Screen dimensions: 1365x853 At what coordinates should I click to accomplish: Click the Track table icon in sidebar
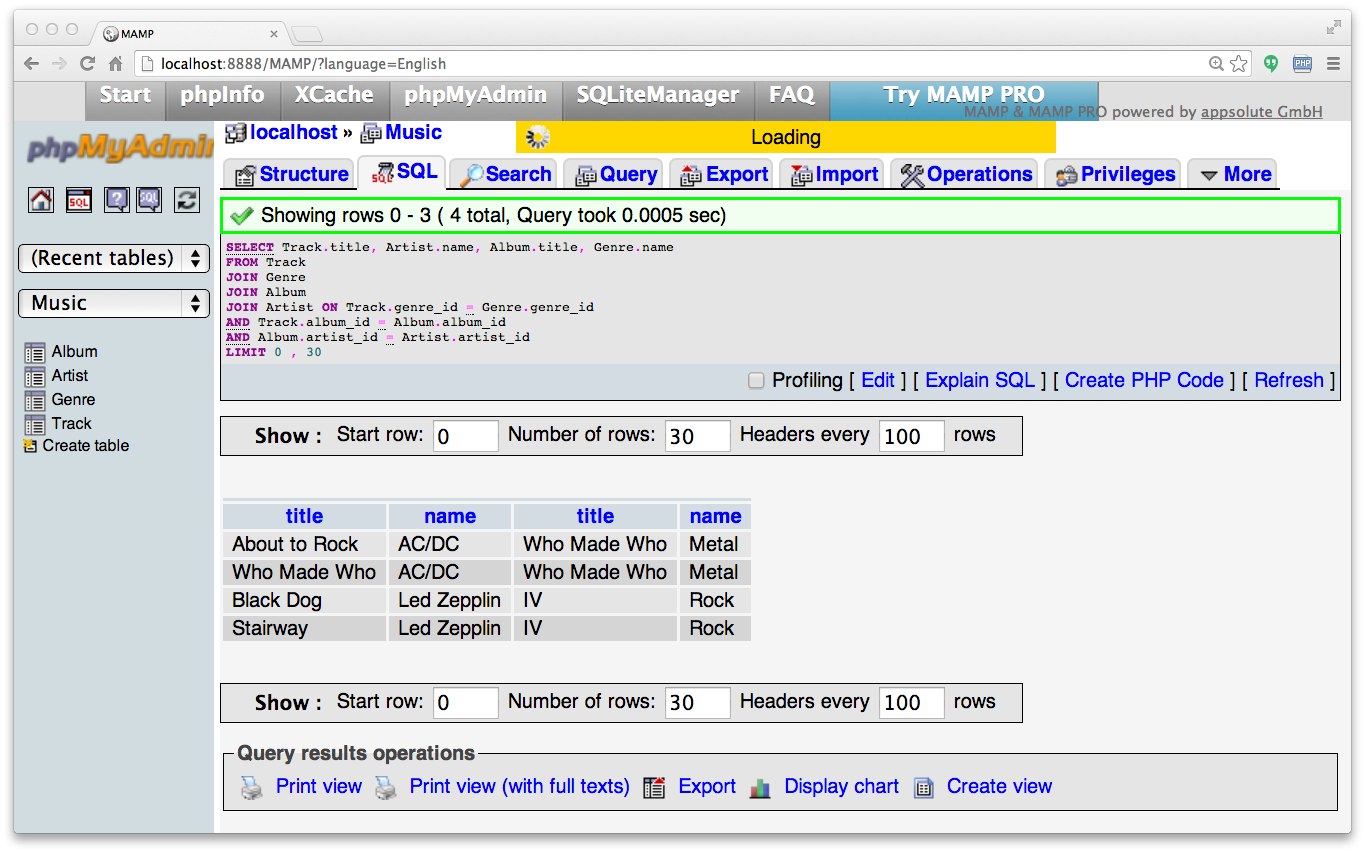35,424
